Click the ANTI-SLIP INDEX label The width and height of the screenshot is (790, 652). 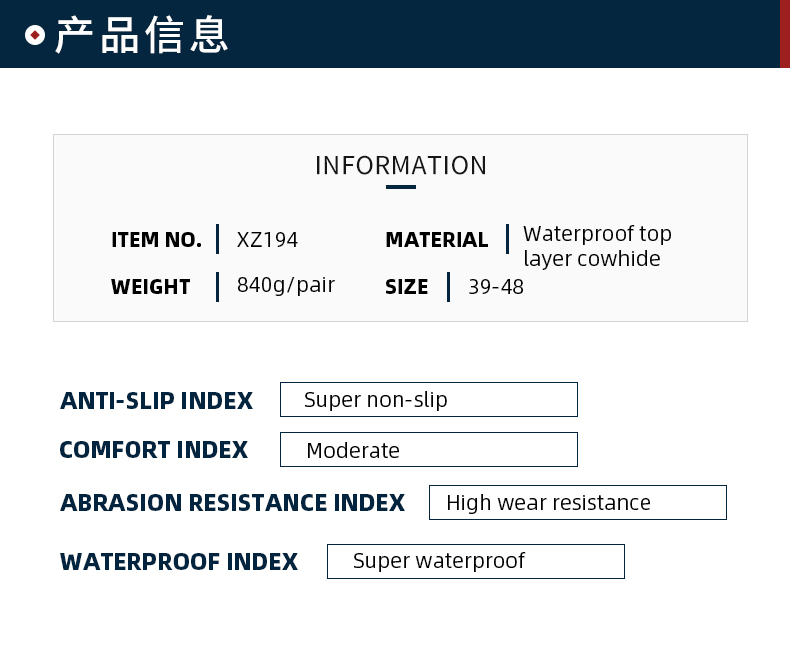[x=156, y=401]
